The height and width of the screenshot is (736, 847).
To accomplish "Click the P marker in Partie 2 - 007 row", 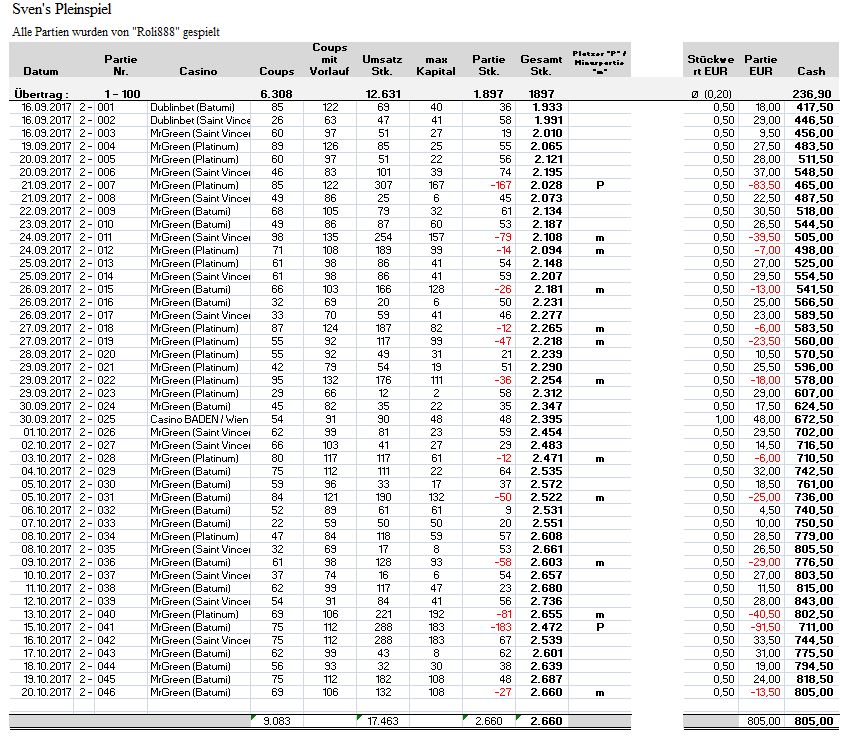I will [599, 184].
